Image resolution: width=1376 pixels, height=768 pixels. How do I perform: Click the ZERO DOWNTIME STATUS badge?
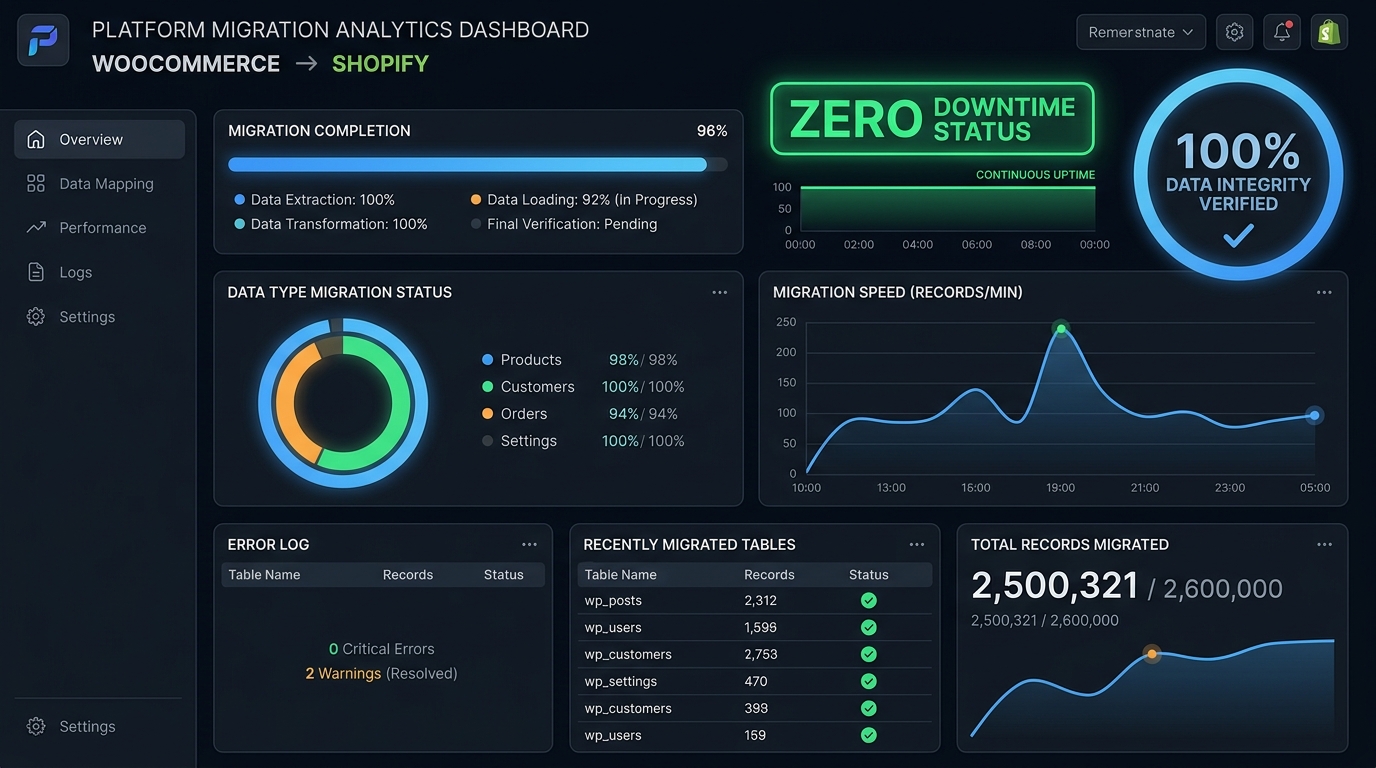(x=932, y=119)
